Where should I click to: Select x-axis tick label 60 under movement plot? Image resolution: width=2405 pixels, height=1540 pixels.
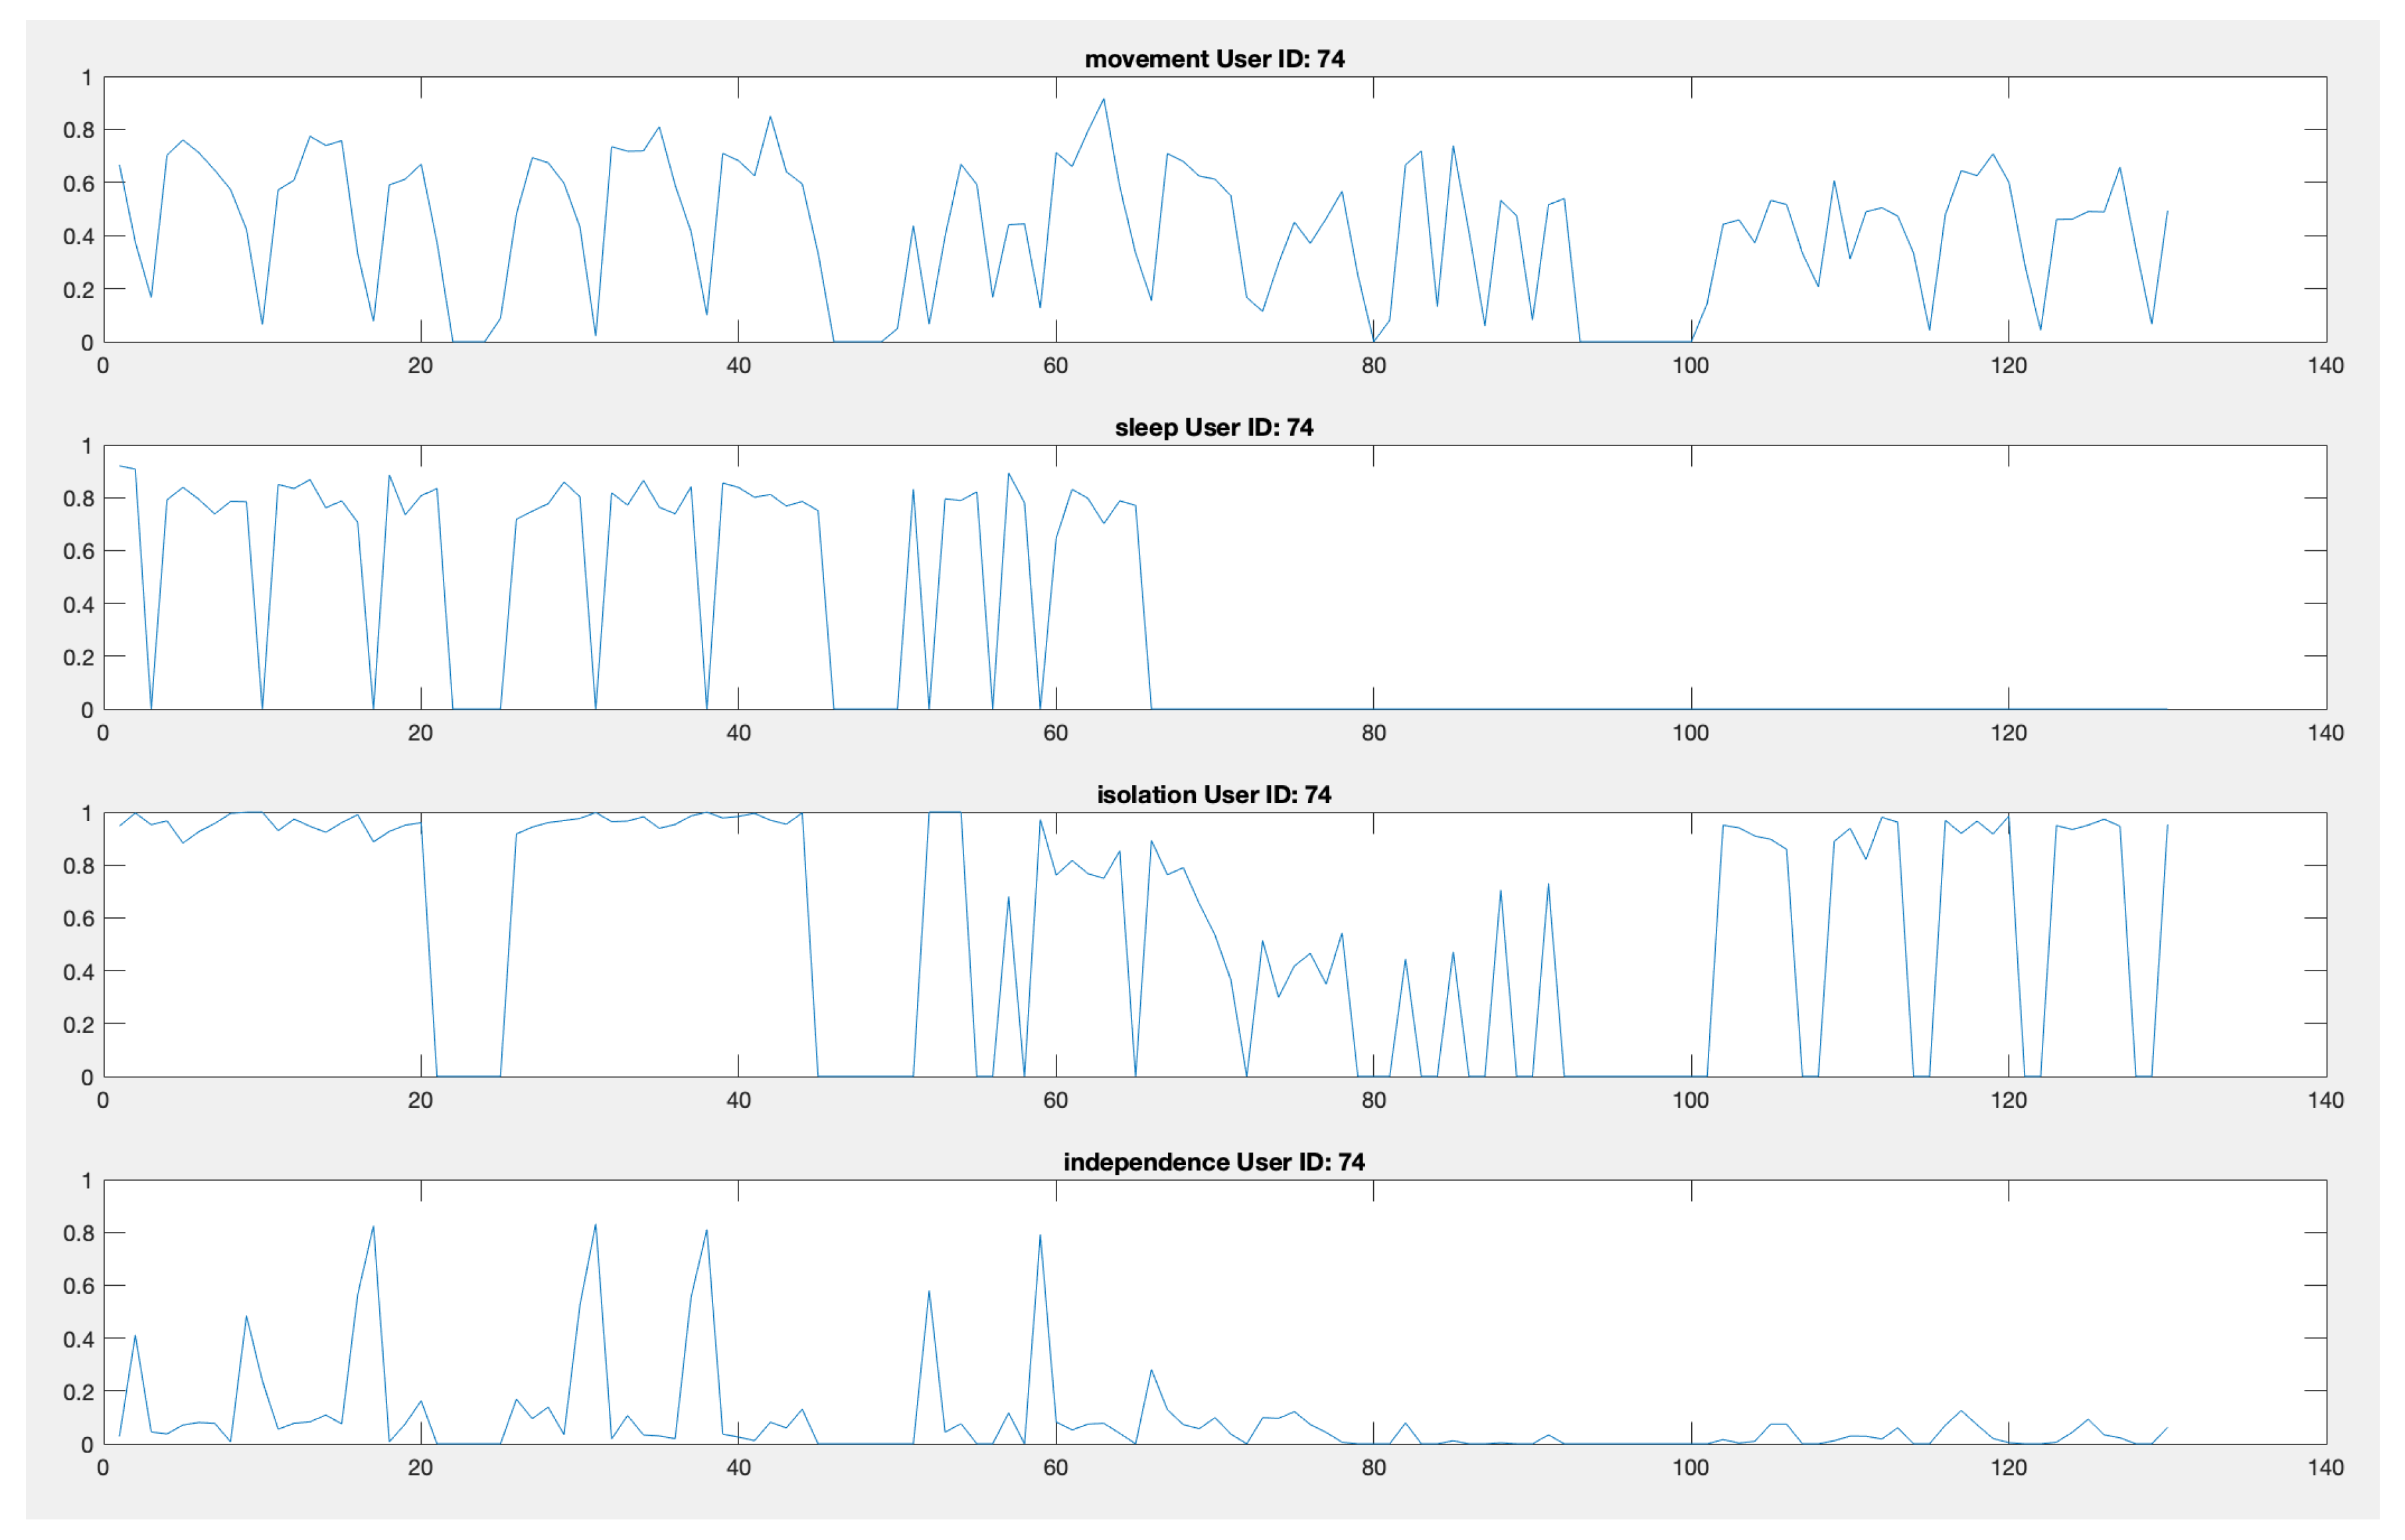click(x=1056, y=365)
